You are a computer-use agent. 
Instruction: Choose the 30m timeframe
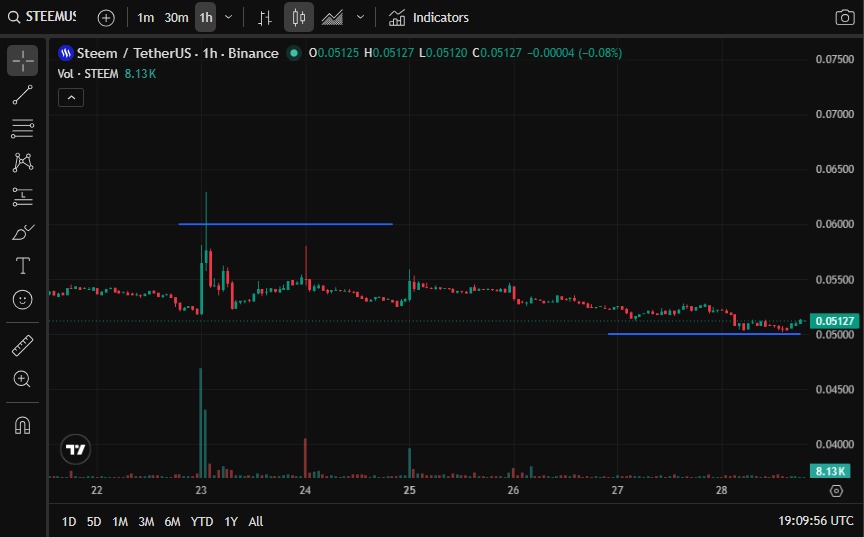(x=176, y=18)
